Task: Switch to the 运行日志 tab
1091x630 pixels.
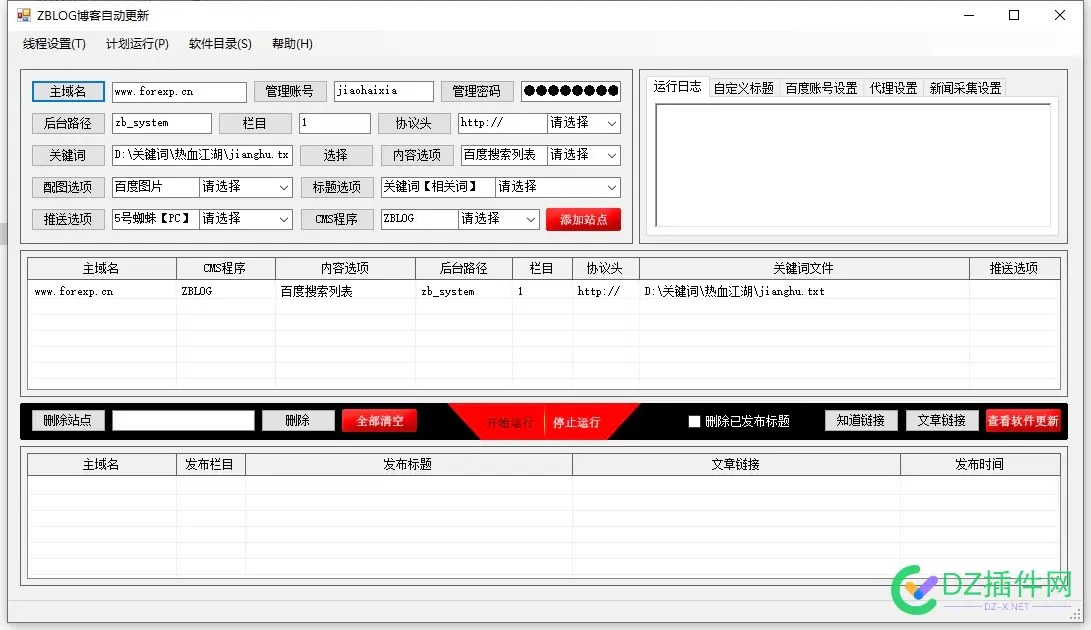Action: click(677, 86)
